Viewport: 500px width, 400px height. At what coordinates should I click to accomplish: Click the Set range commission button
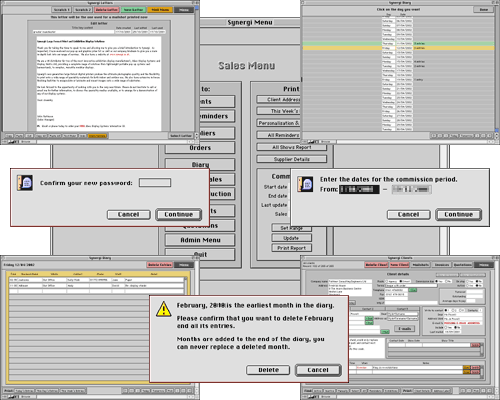pyautogui.click(x=292, y=228)
